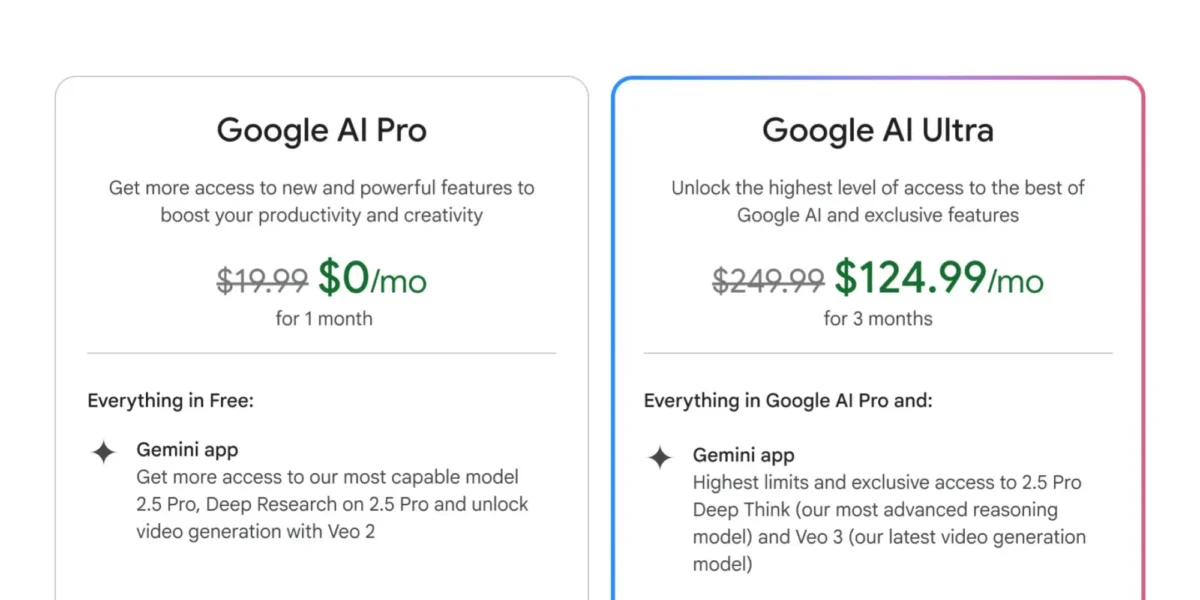Select the Google AI Ultra plan heading
Image resolution: width=1200 pixels, height=600 pixels.
[878, 130]
